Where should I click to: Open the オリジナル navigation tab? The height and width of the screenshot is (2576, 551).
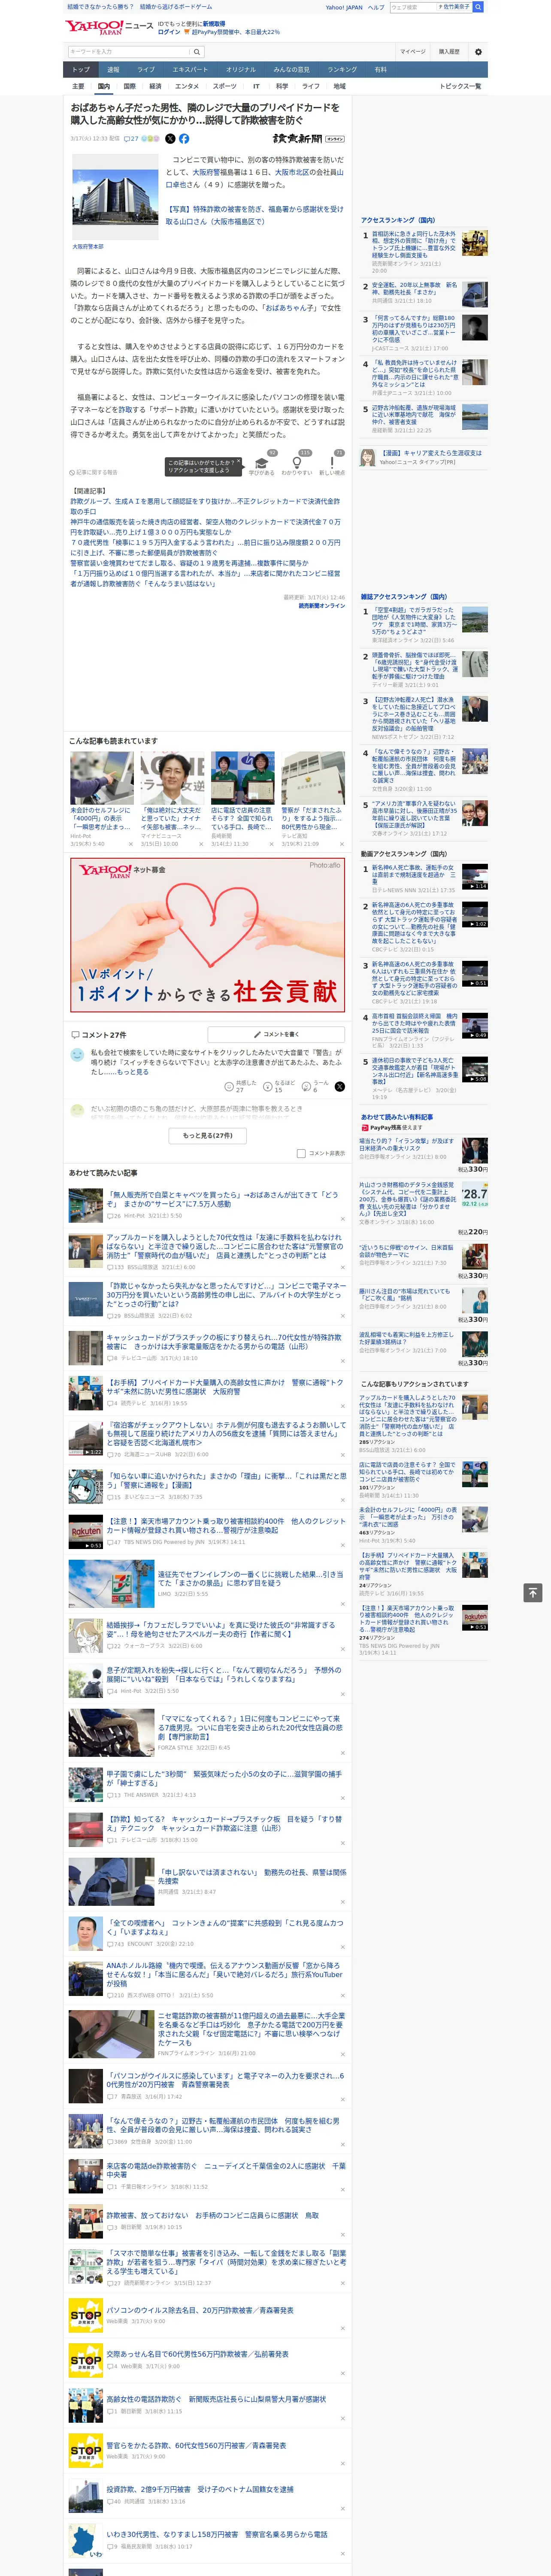coord(241,69)
